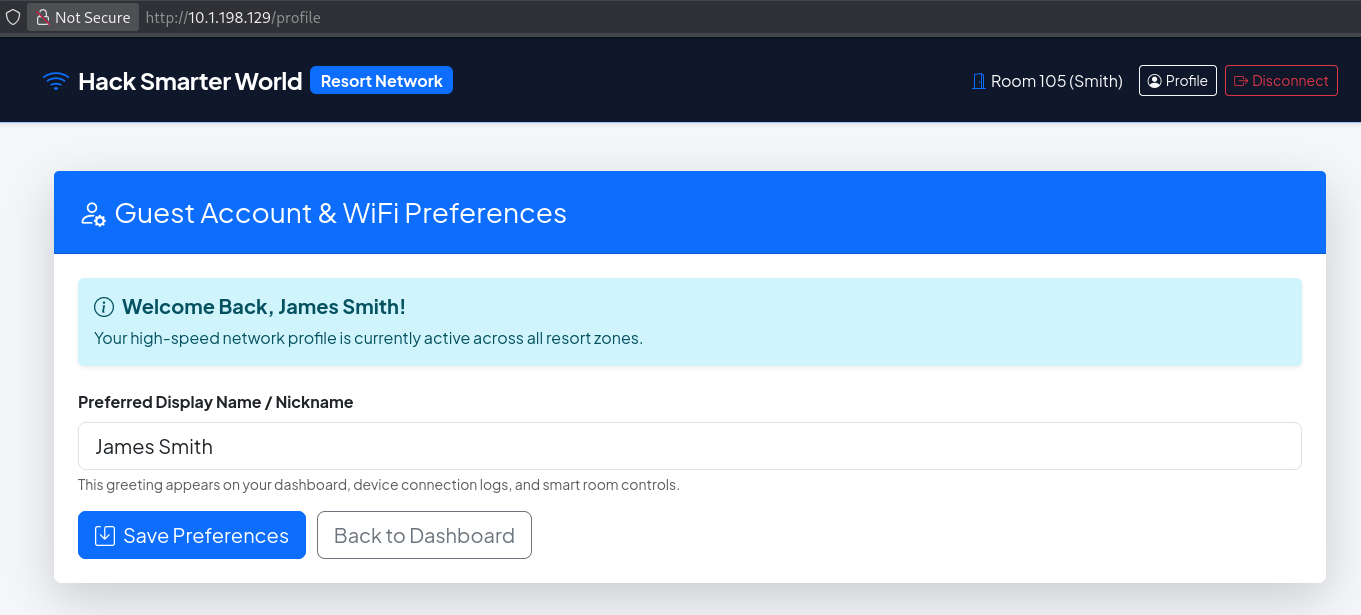Screen dimensions: 1361x615
Task: Click the high-speed network profile status text
Action: point(368,338)
